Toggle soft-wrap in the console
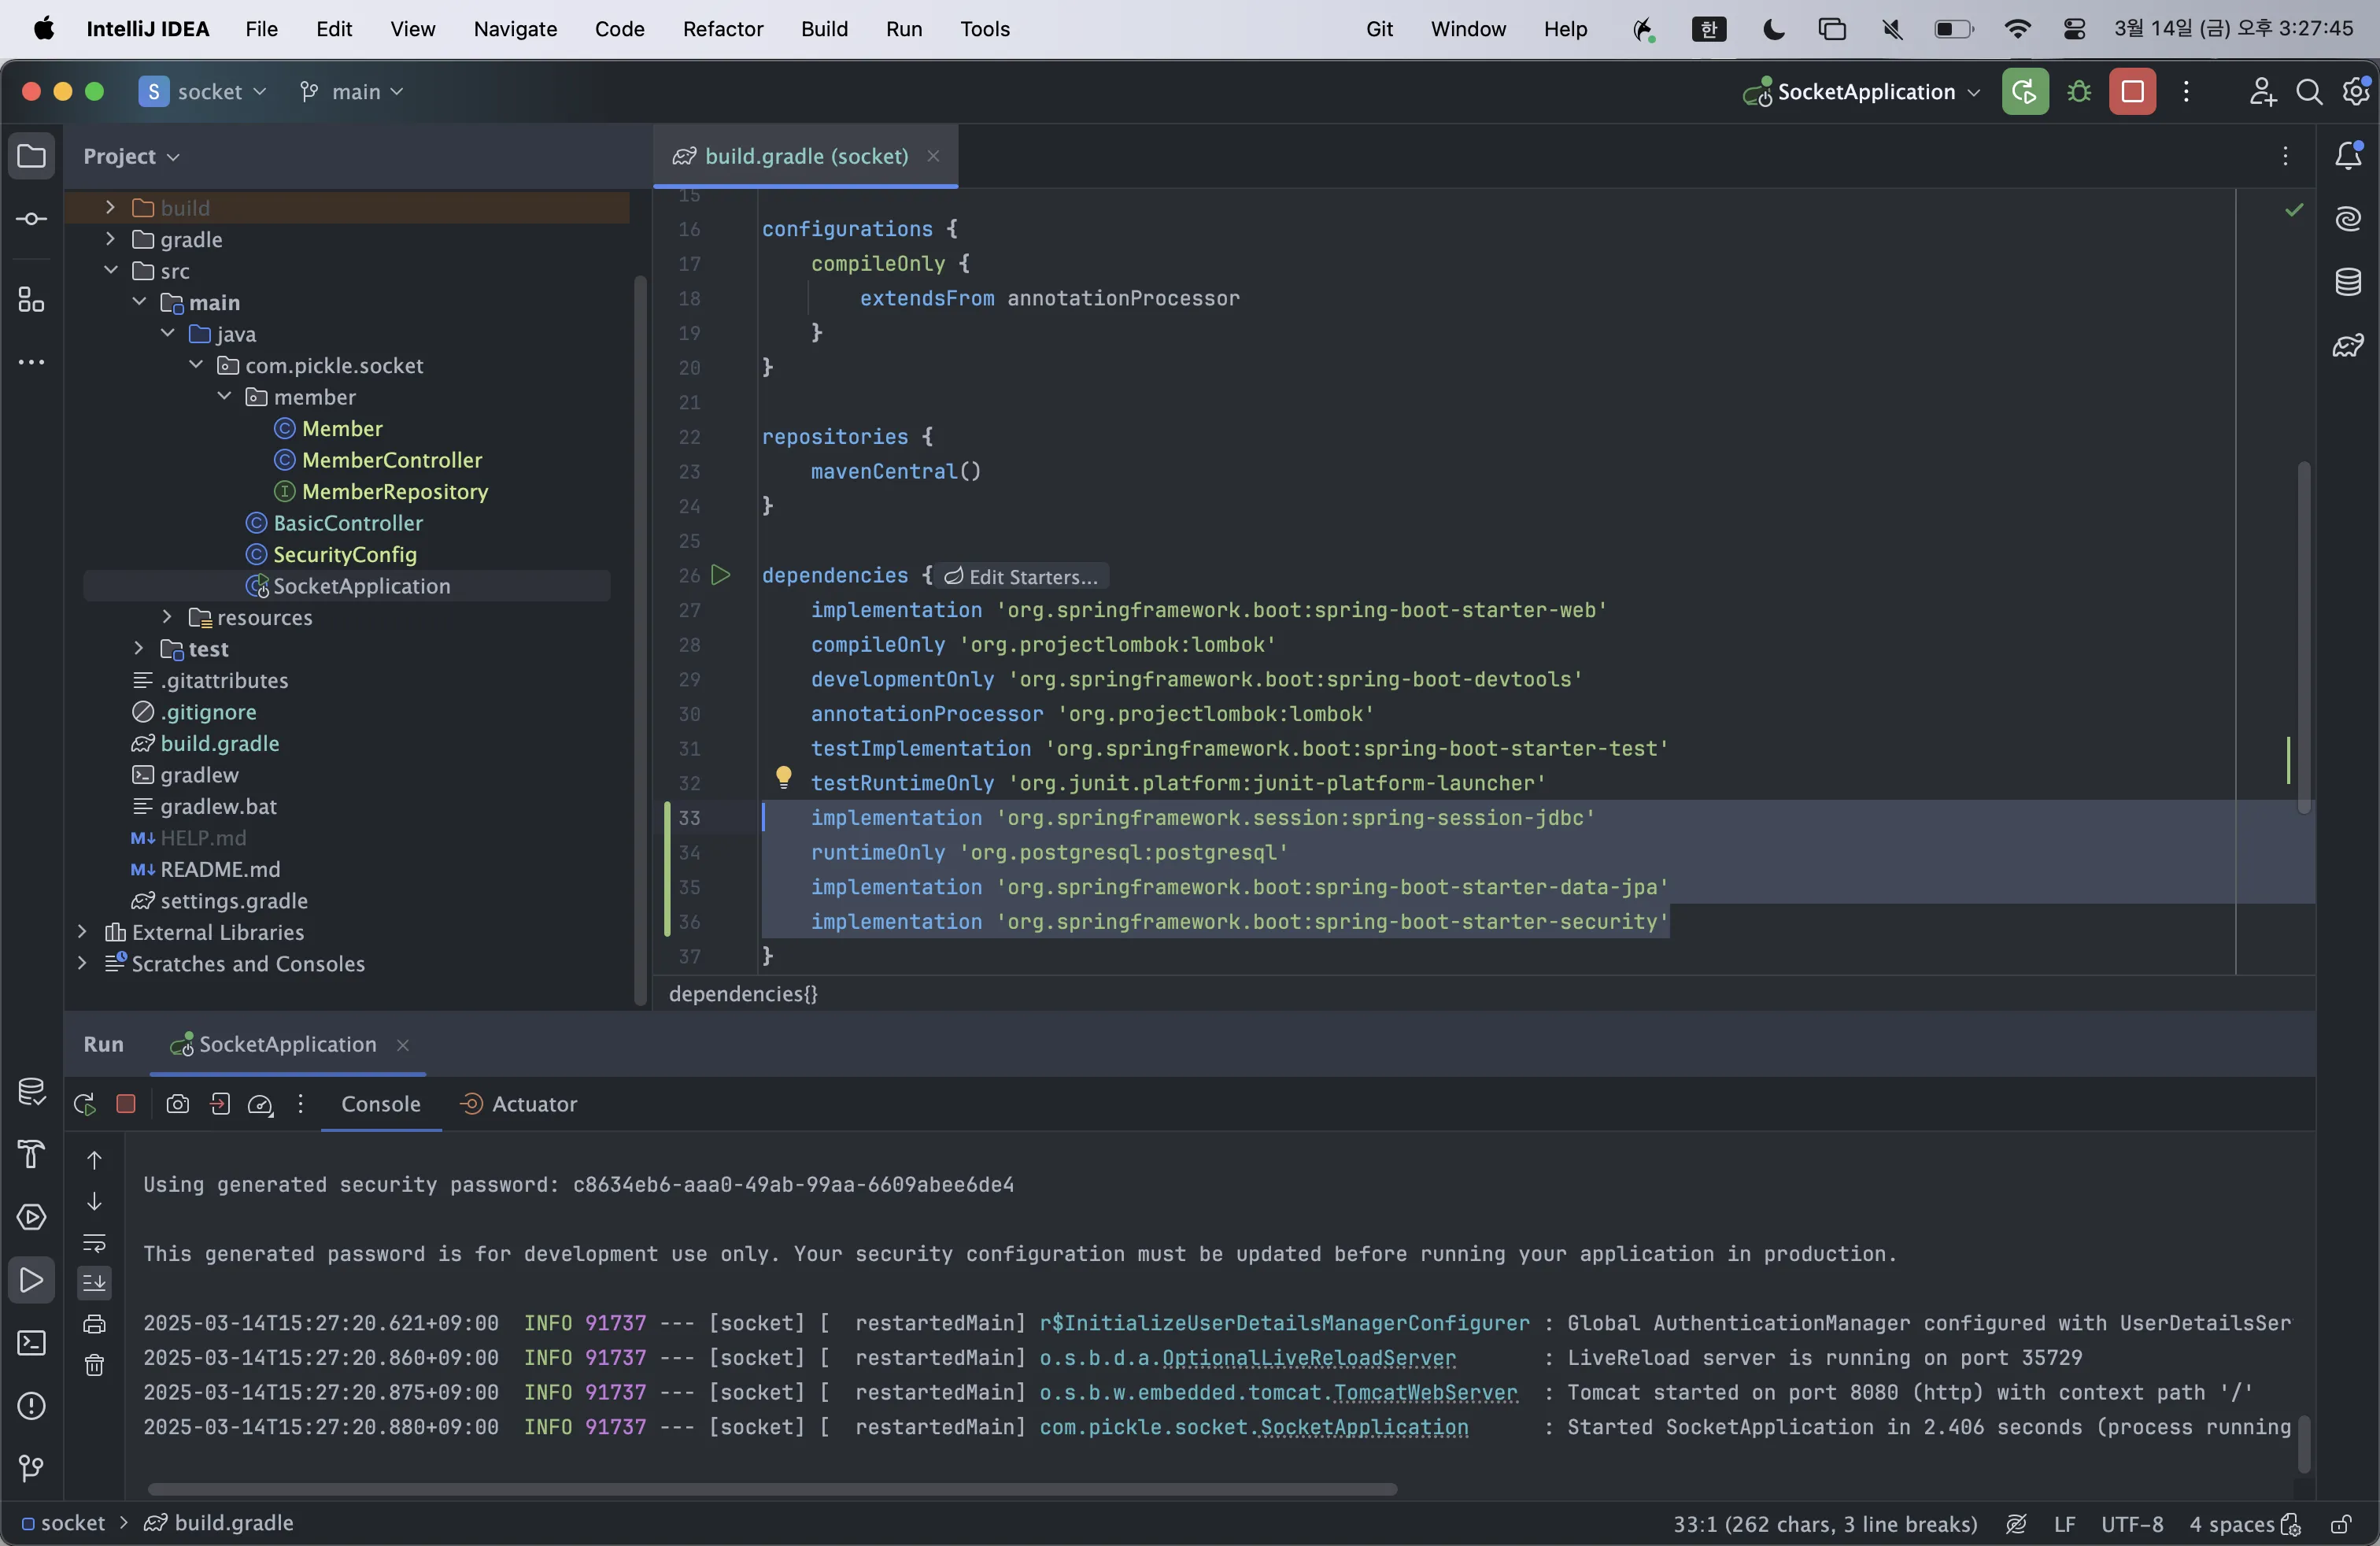The height and width of the screenshot is (1546, 2380). [x=94, y=1243]
